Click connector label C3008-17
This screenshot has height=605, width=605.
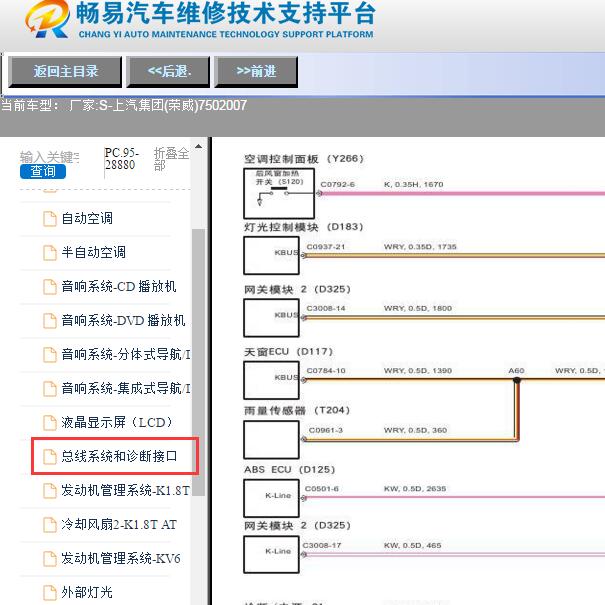pyautogui.click(x=322, y=546)
